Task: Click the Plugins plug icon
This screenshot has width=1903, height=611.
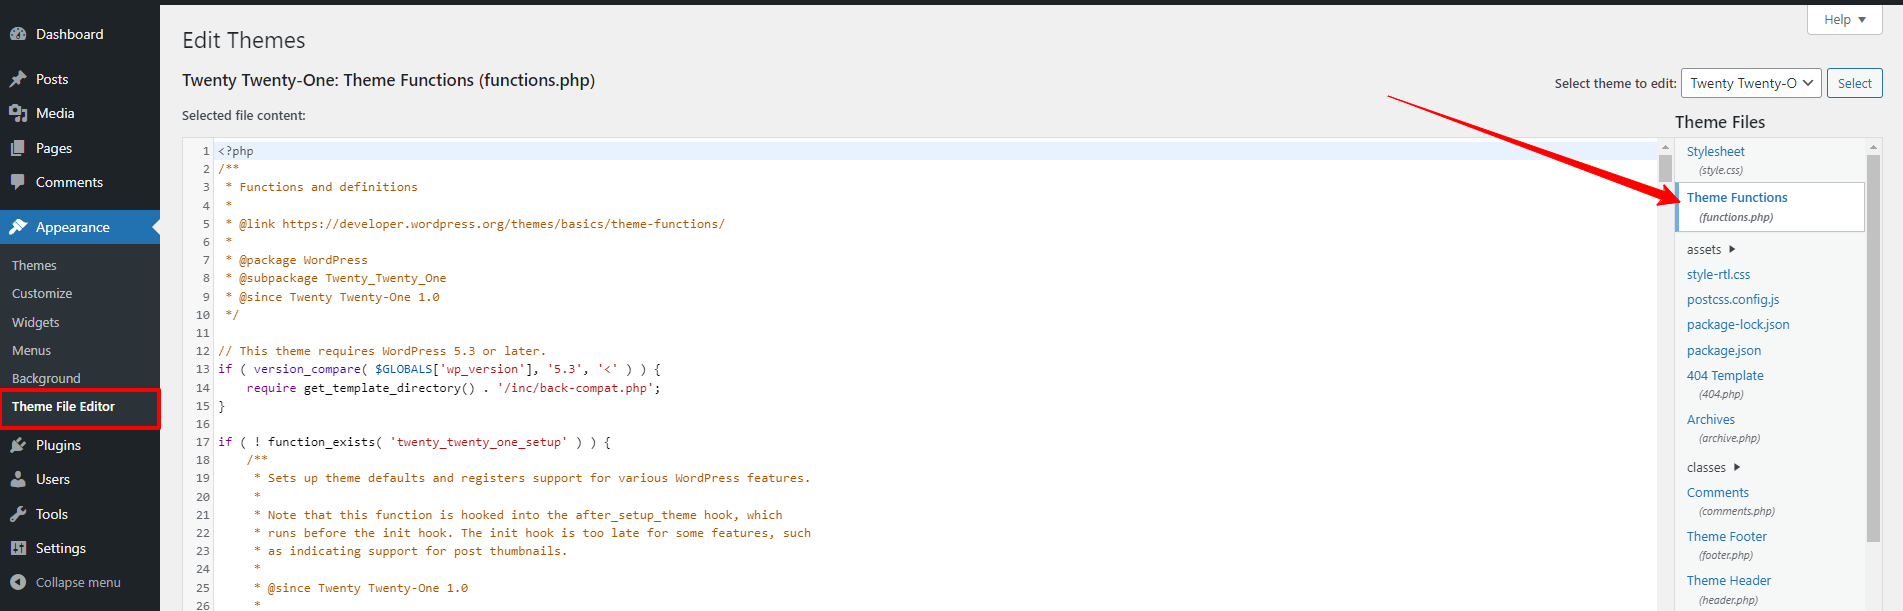Action: coord(18,445)
